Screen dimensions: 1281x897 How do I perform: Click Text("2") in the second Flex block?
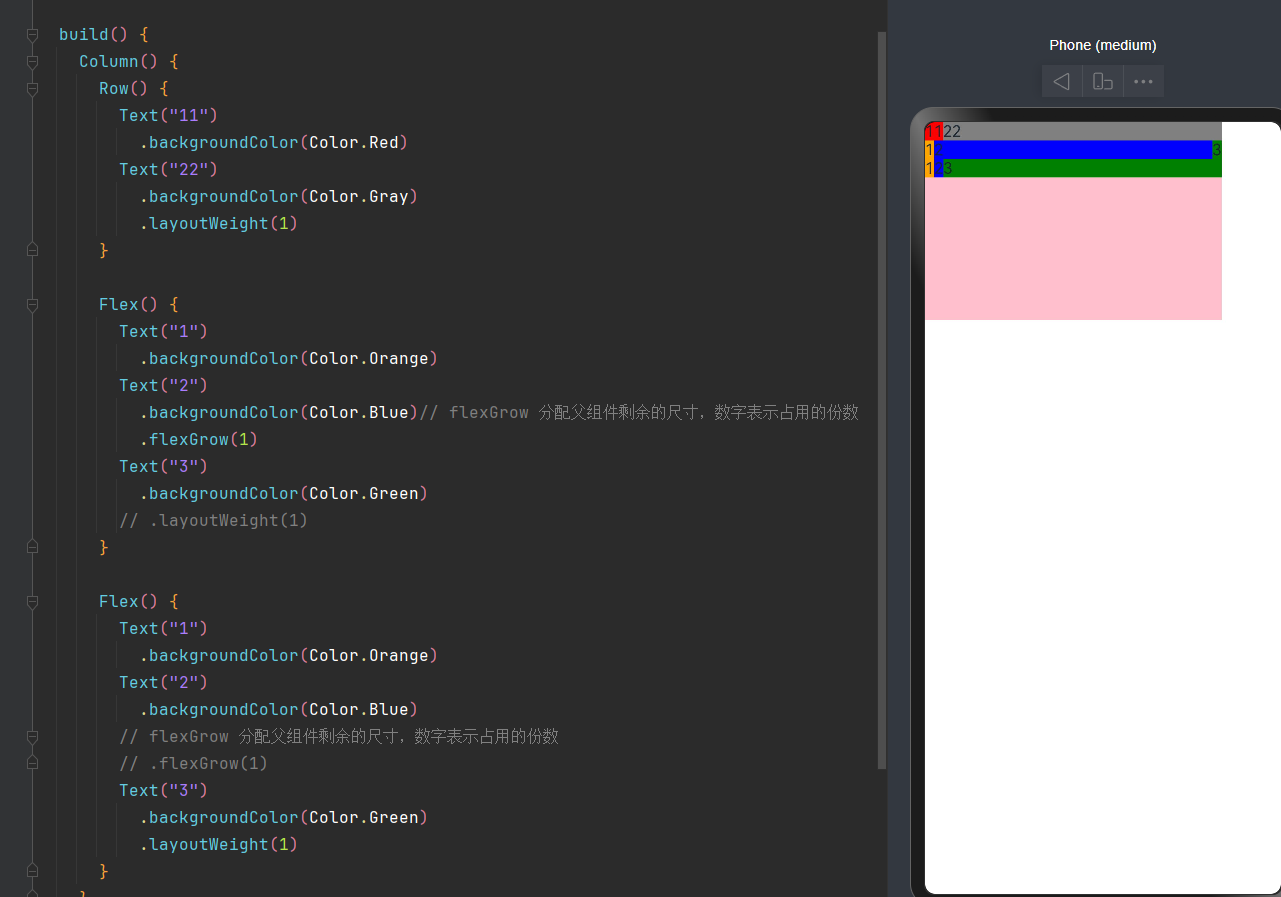click(163, 683)
